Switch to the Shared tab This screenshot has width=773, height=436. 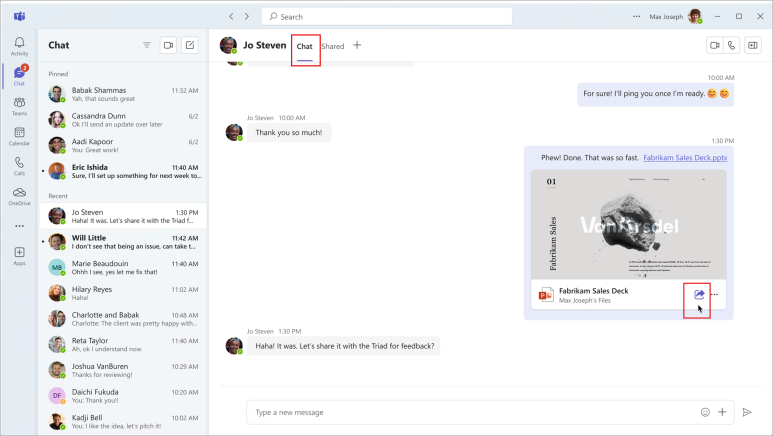click(x=333, y=46)
